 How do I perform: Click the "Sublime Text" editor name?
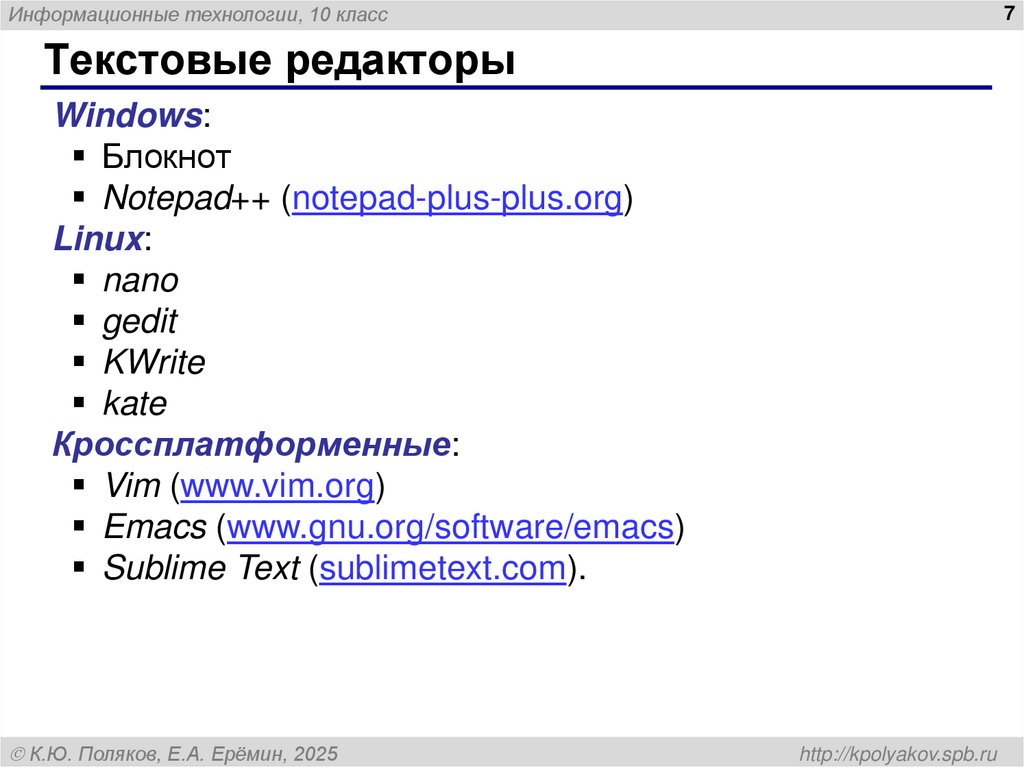pyautogui.click(x=202, y=568)
